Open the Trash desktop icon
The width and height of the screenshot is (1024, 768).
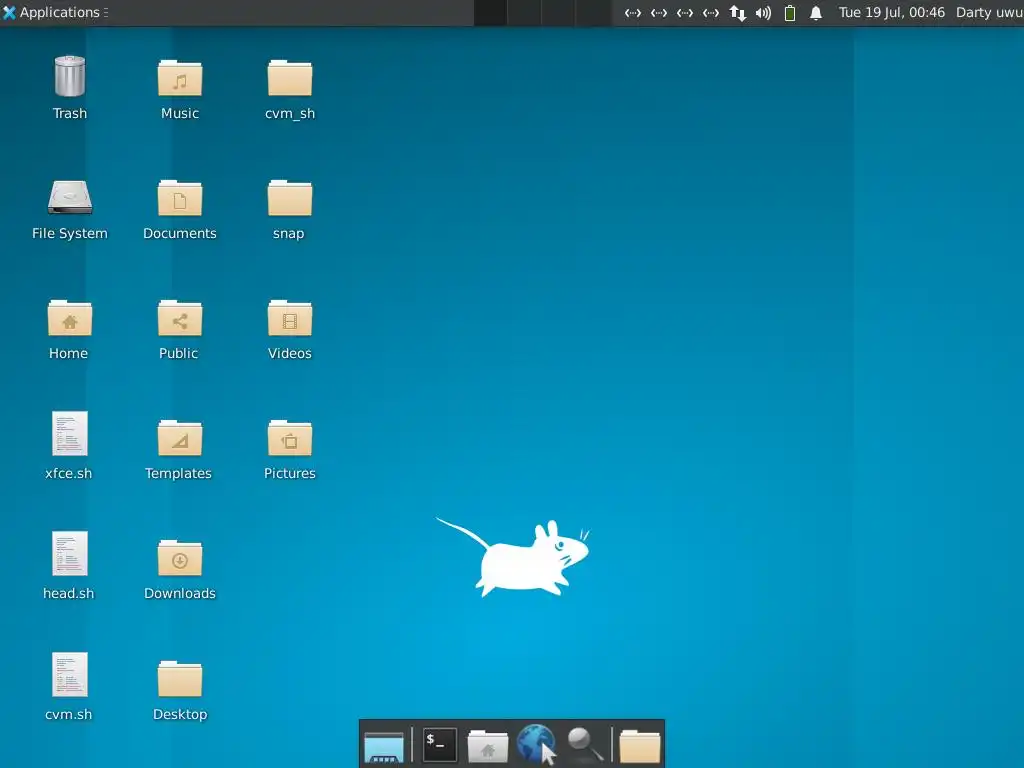click(x=70, y=77)
